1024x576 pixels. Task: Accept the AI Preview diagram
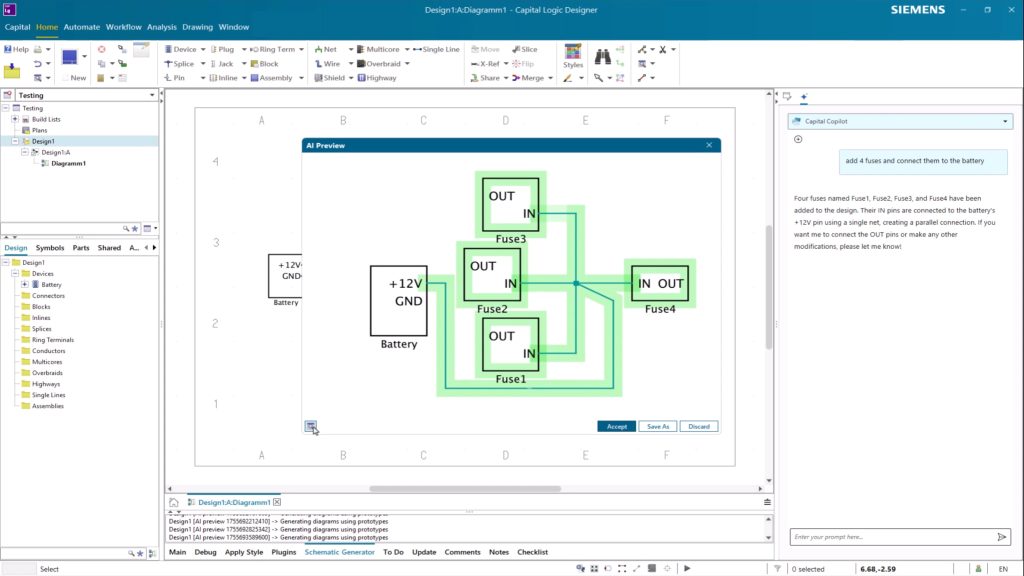pos(616,426)
